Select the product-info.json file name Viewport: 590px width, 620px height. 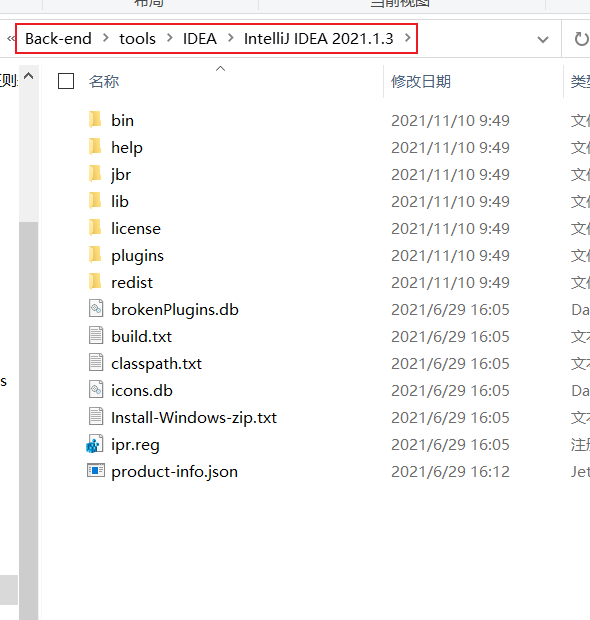174,472
